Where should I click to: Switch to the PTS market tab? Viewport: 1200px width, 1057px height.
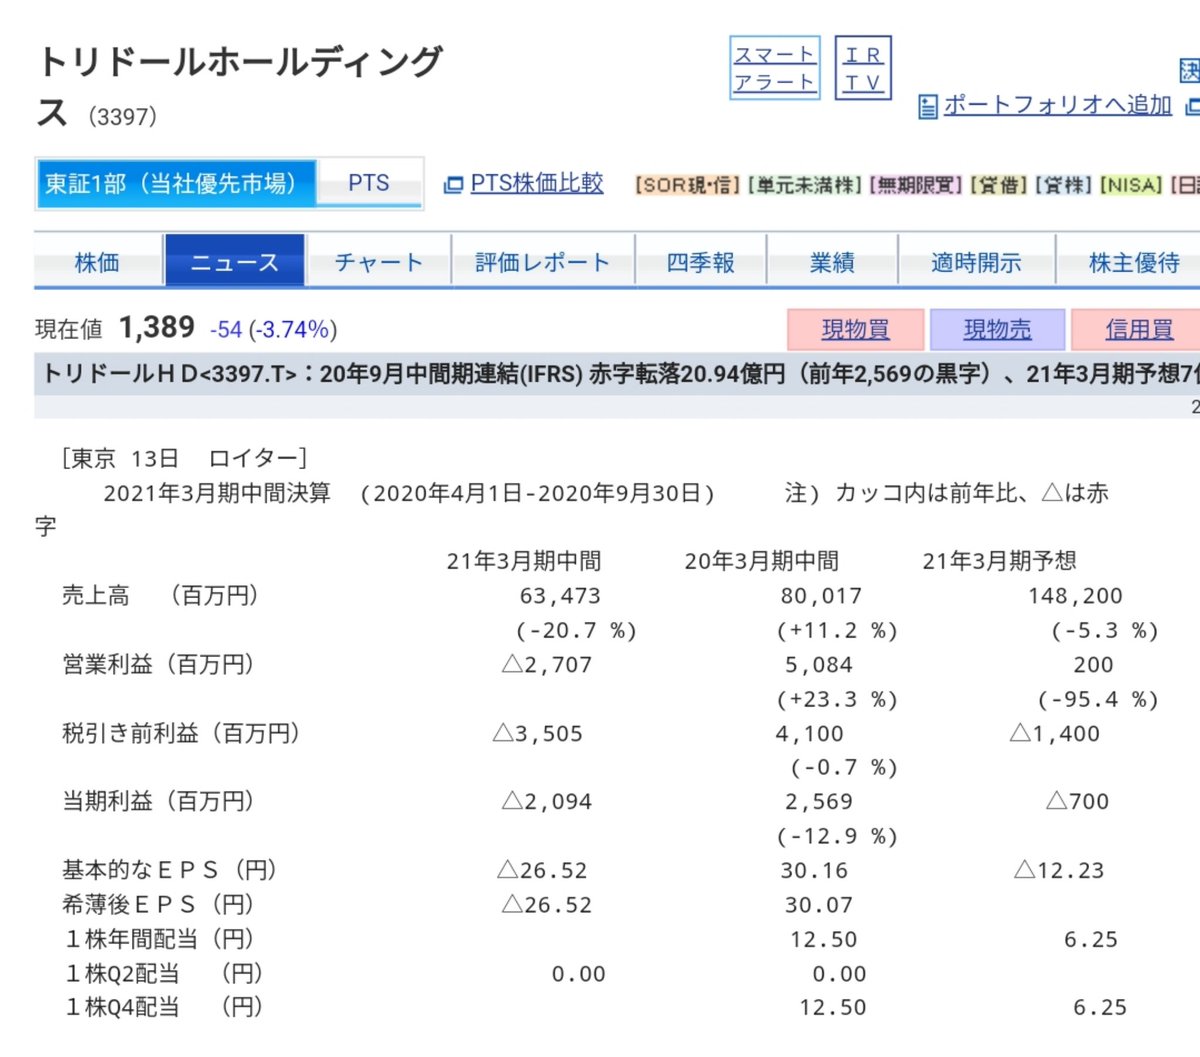click(x=369, y=184)
